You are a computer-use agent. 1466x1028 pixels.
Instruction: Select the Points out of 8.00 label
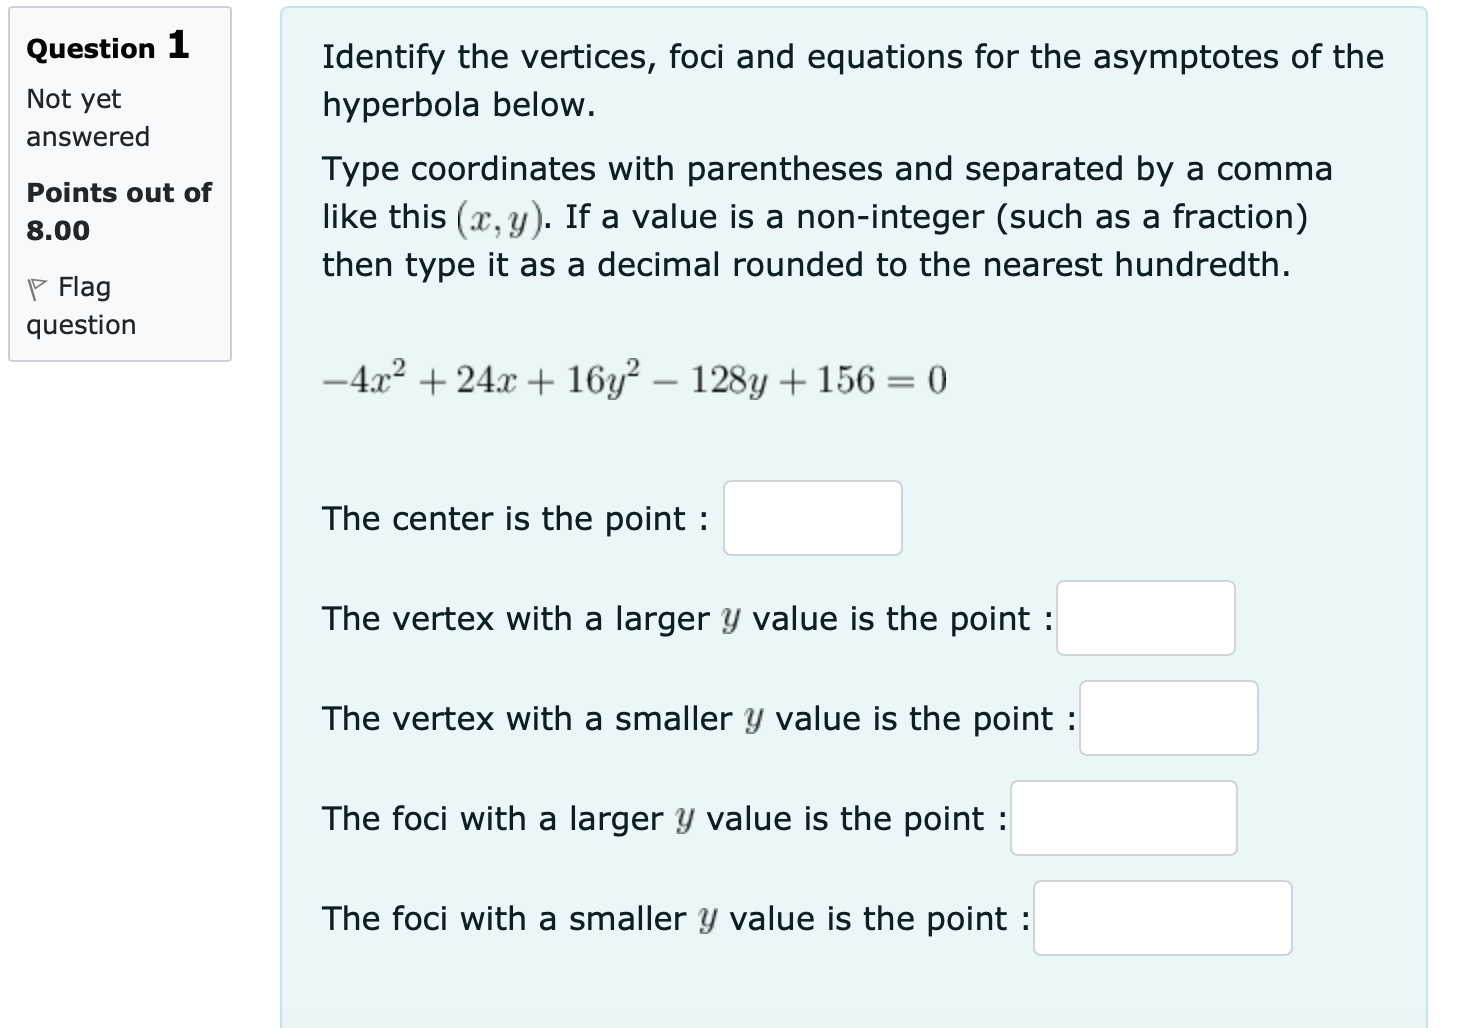point(118,210)
